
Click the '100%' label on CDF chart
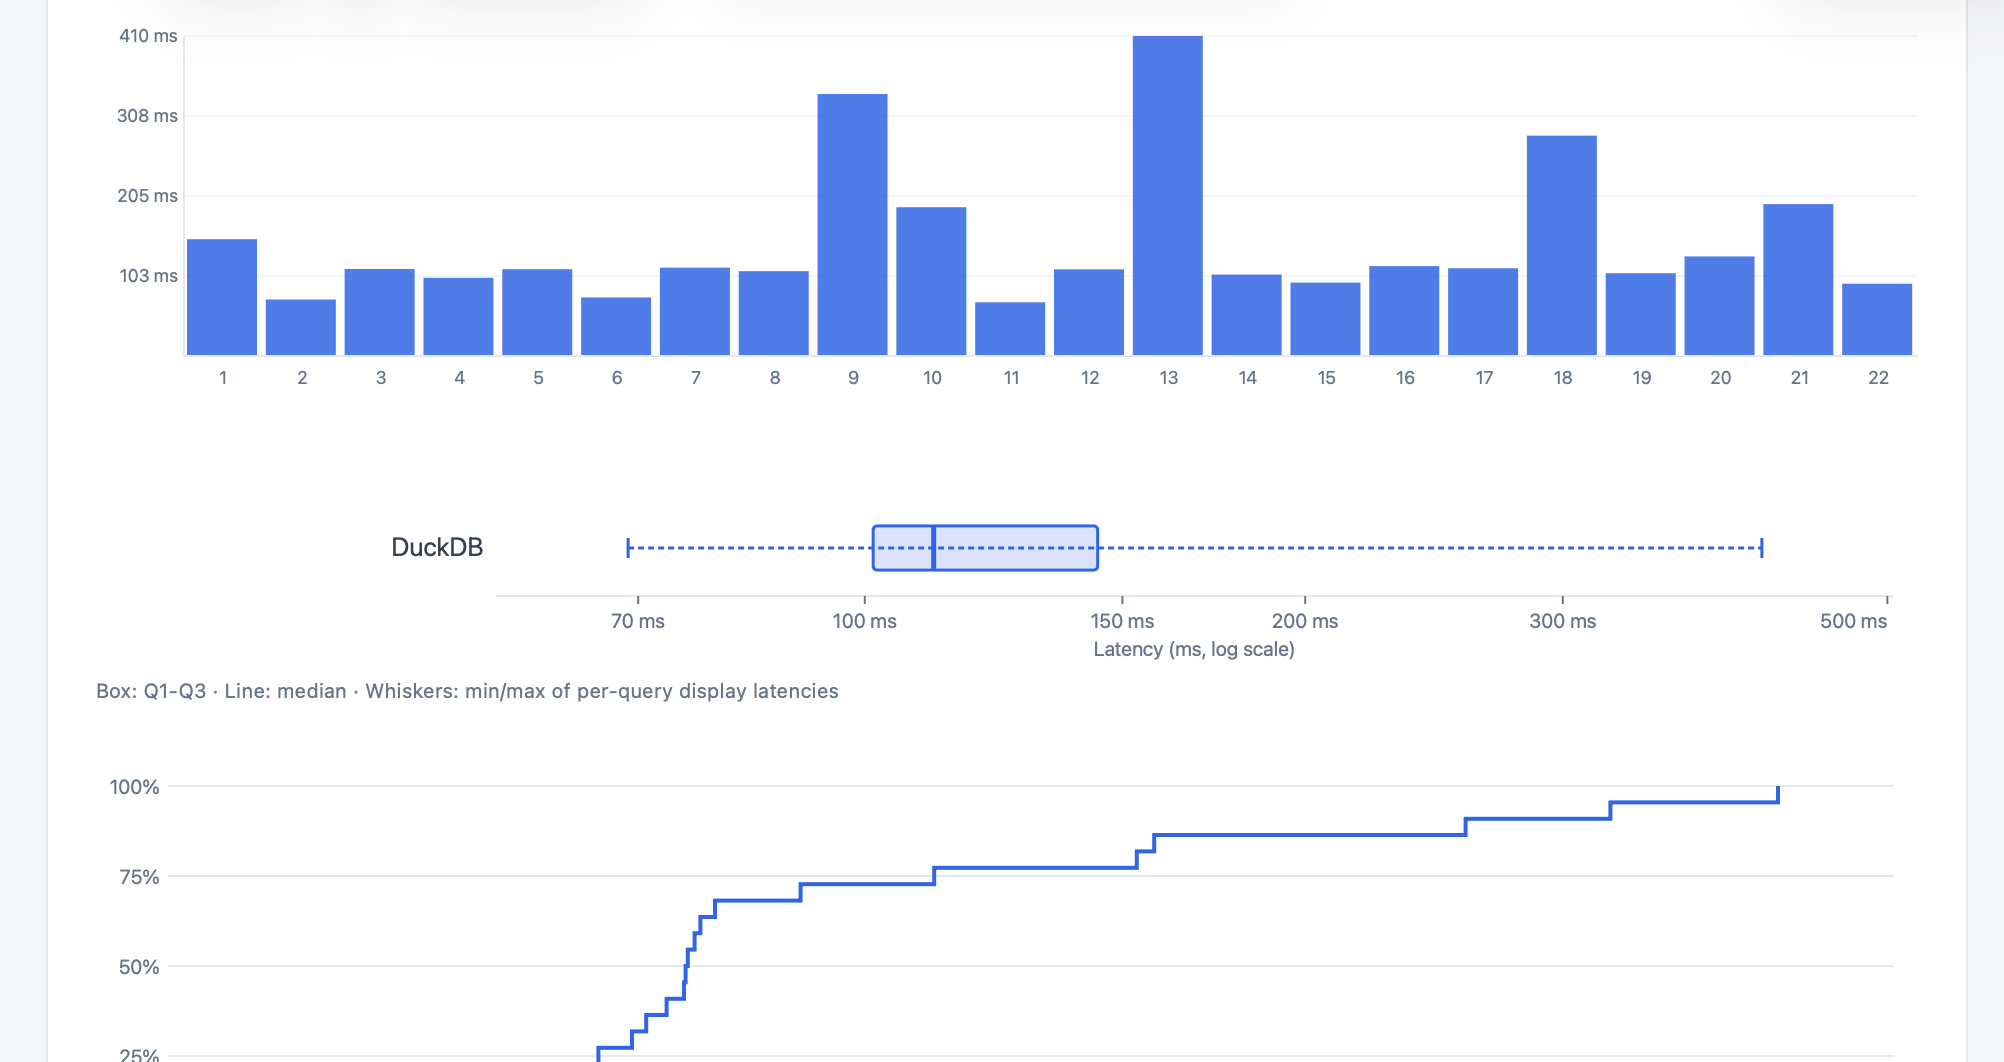click(134, 787)
